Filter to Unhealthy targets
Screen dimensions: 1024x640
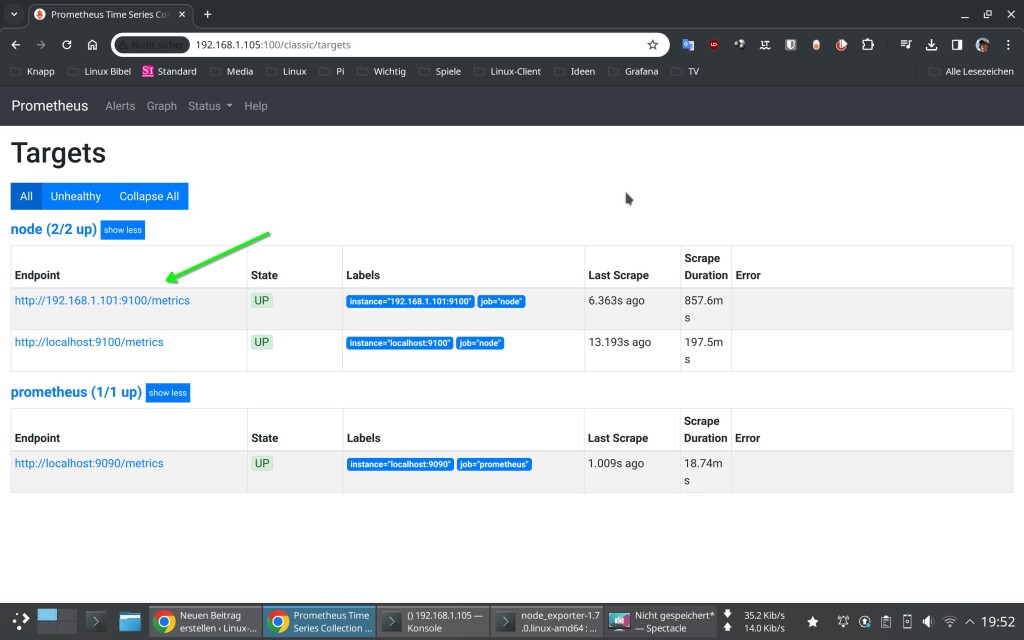76,197
